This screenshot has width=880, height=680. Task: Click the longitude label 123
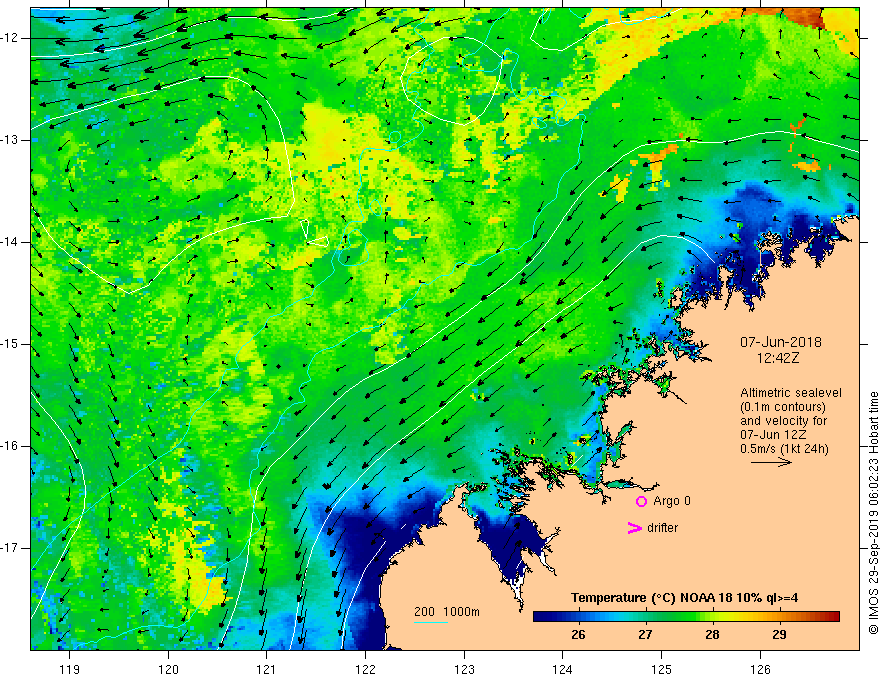click(464, 669)
